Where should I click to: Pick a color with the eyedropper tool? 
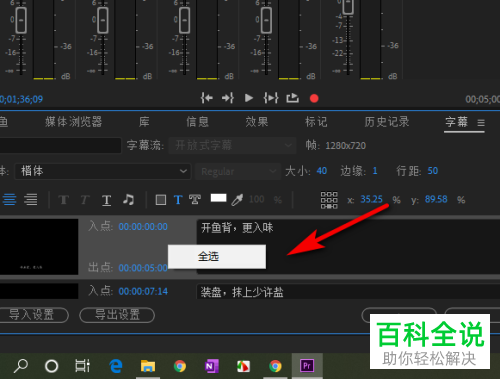(x=237, y=200)
